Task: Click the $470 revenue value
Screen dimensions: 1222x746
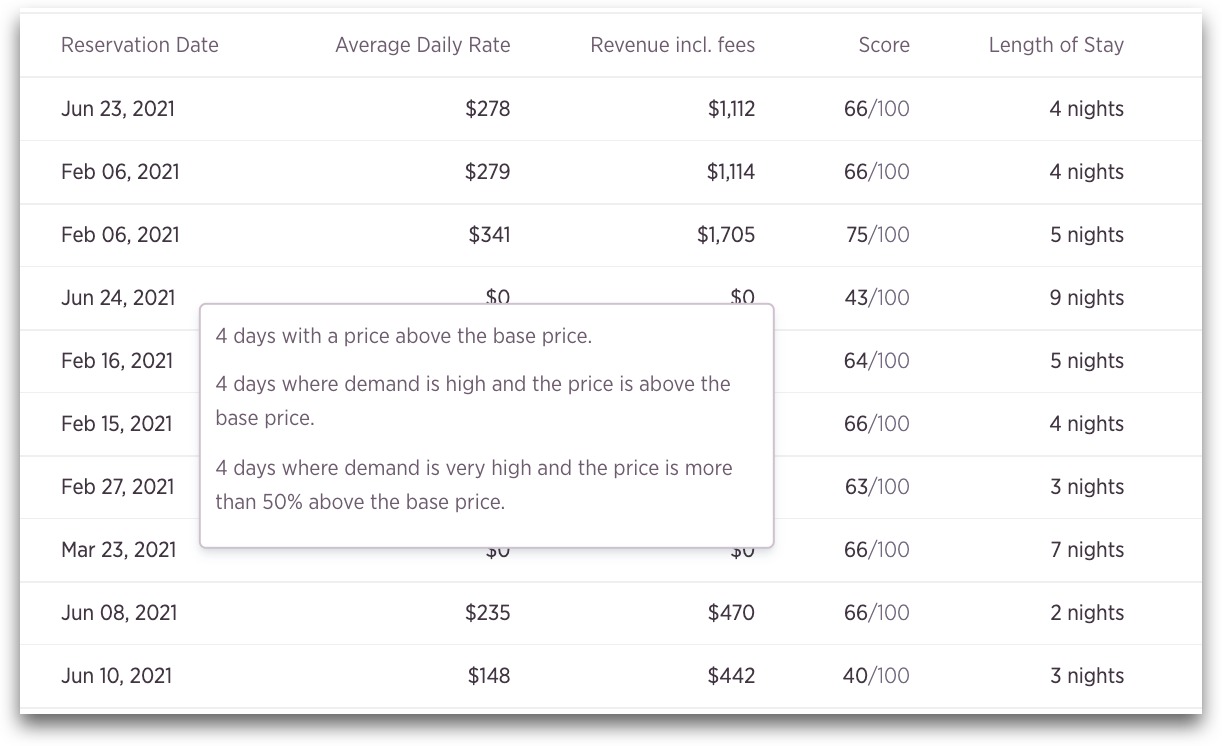Action: pyautogui.click(x=731, y=613)
